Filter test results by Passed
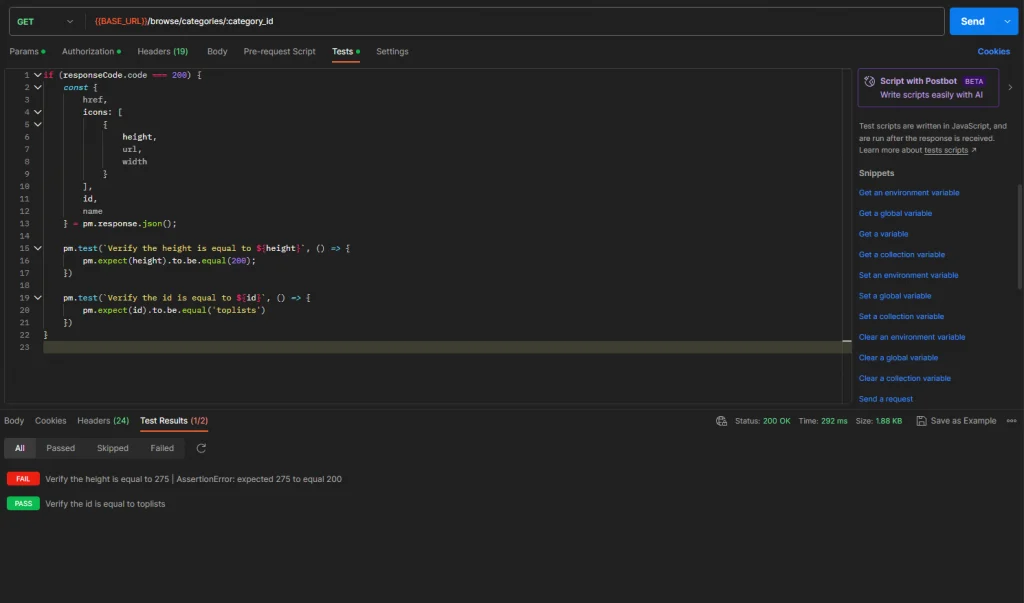The width and height of the screenshot is (1024, 603). tap(60, 448)
